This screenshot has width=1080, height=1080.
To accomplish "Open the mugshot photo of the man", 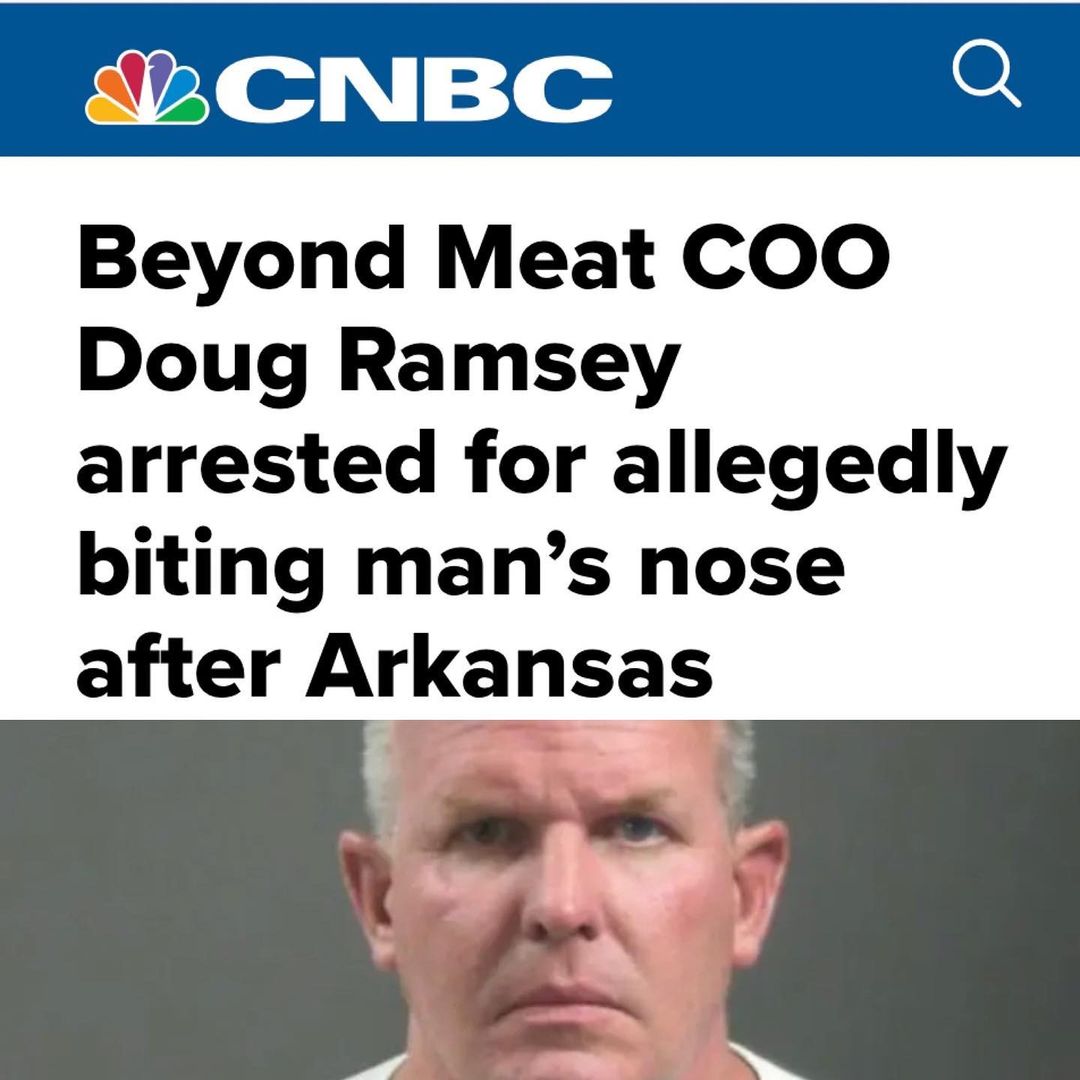I will [x=540, y=900].
